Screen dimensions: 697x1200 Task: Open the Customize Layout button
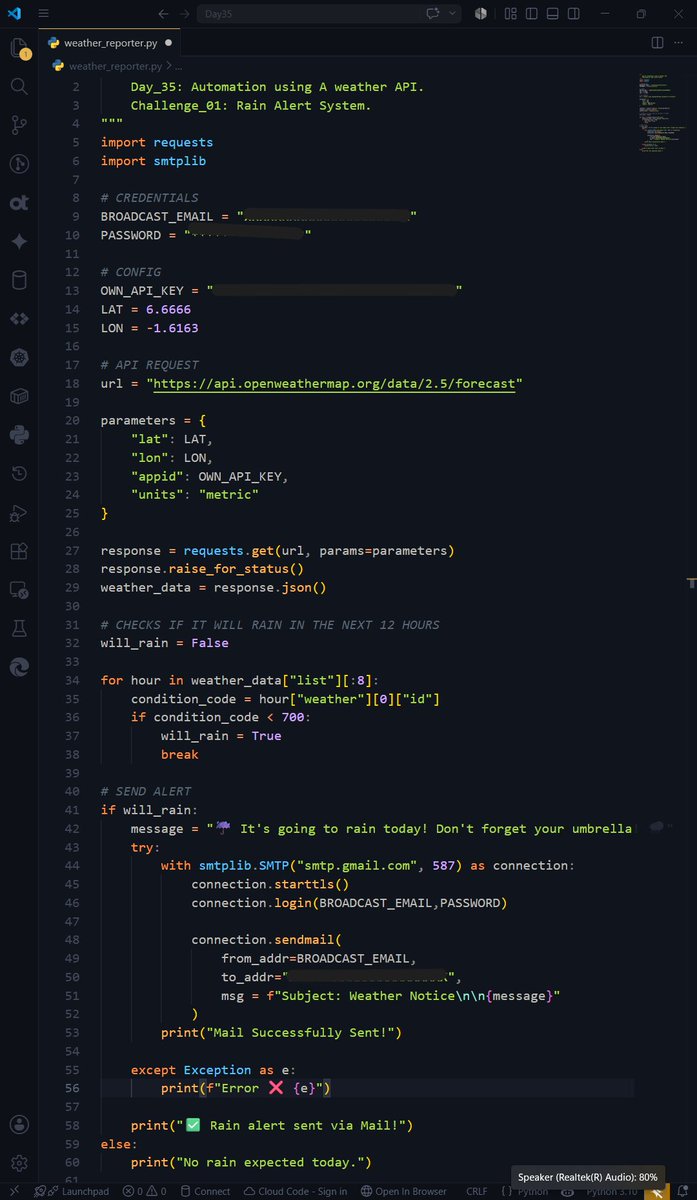click(511, 14)
